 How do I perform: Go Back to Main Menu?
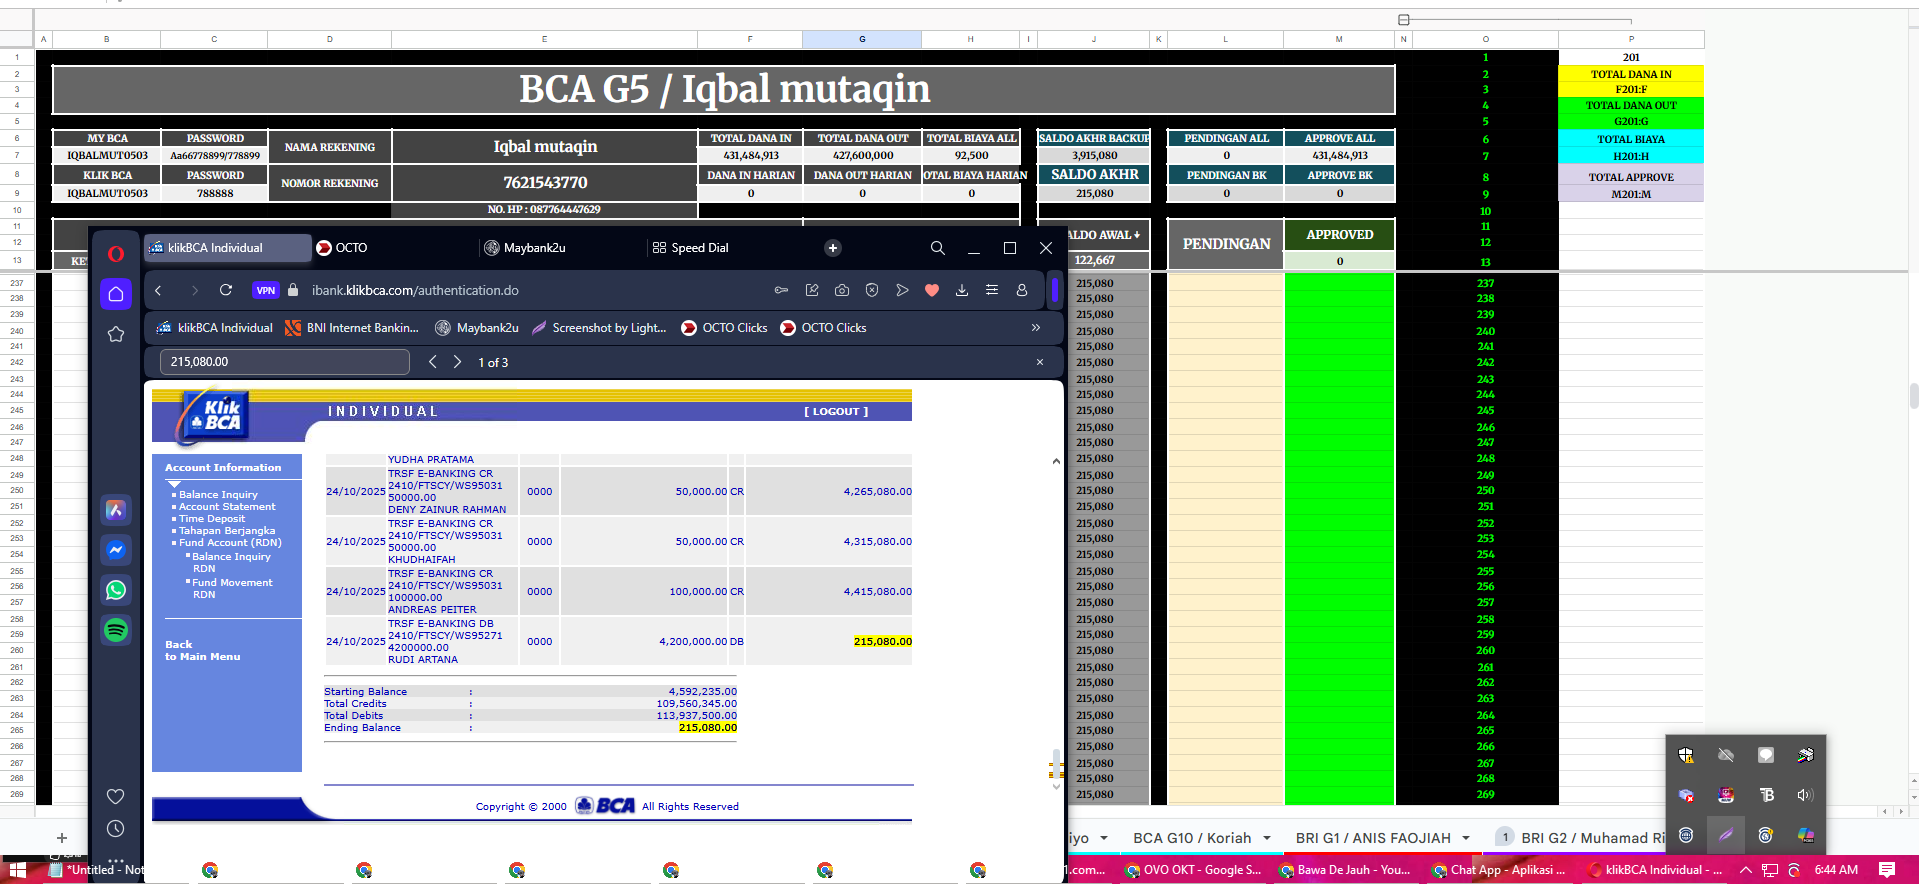(202, 651)
